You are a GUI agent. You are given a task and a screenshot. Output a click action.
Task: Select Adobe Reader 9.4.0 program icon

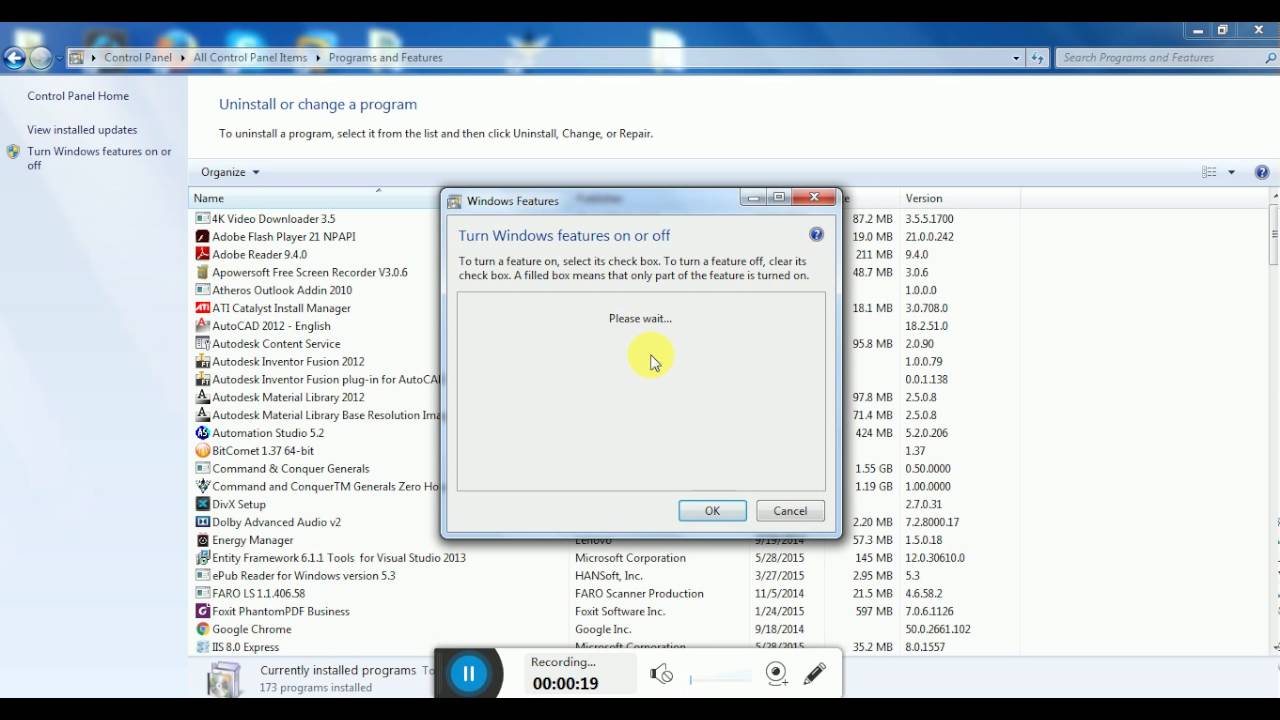(203, 255)
